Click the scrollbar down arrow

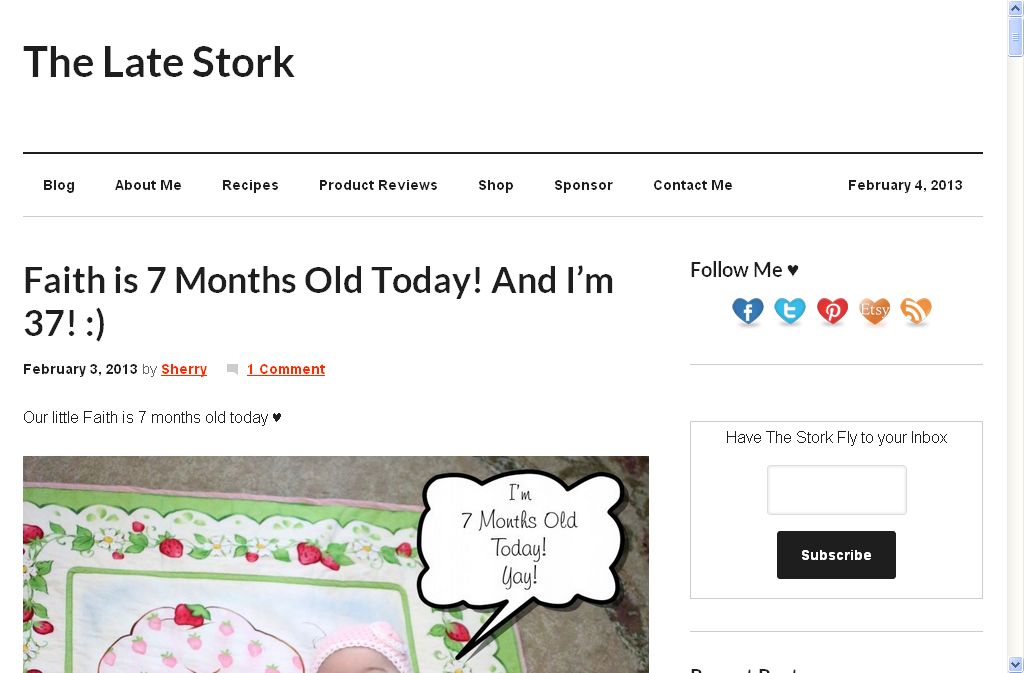click(x=1015, y=664)
